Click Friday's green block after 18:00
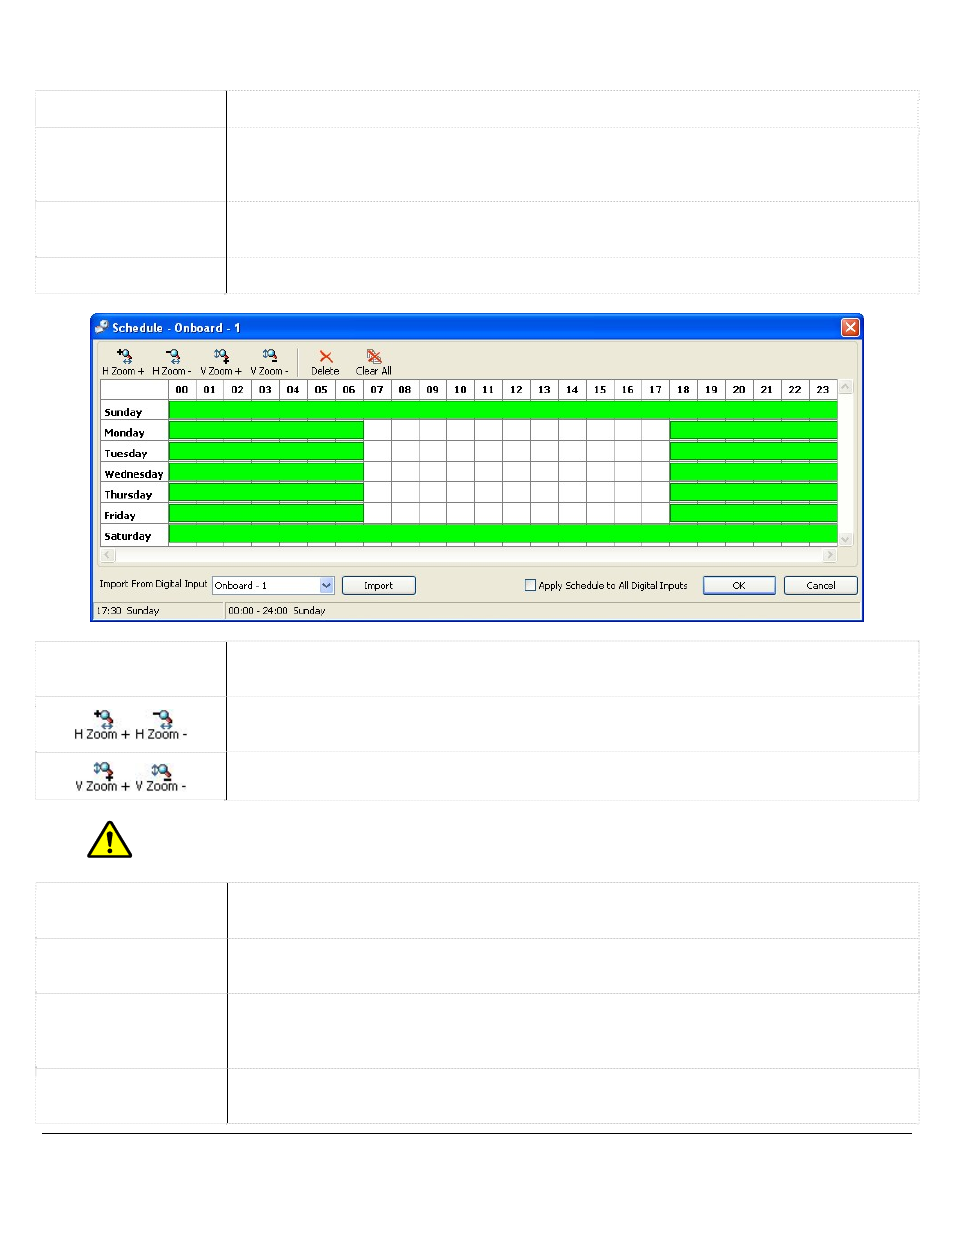The width and height of the screenshot is (954, 1235). 754,513
